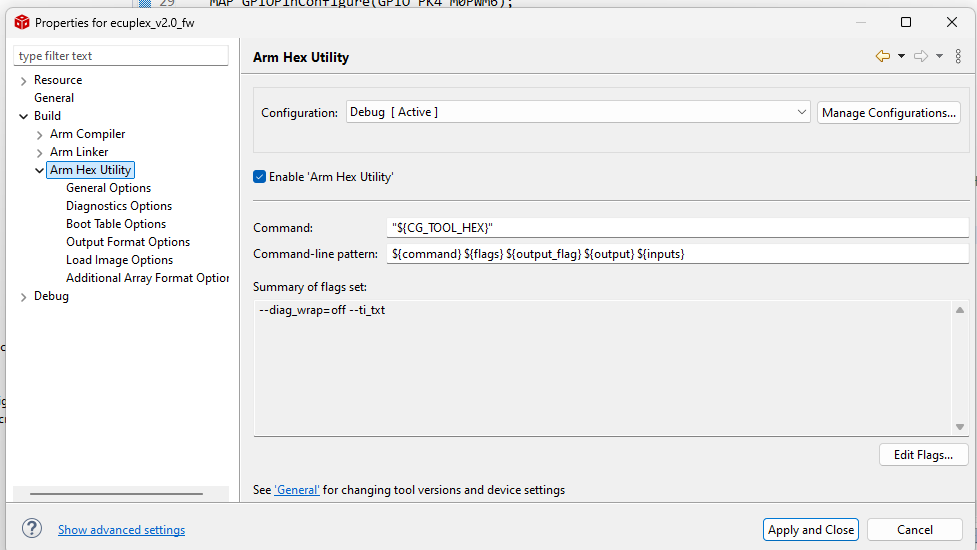Open the back history dropdown arrow
The image size is (977, 550).
901,56
